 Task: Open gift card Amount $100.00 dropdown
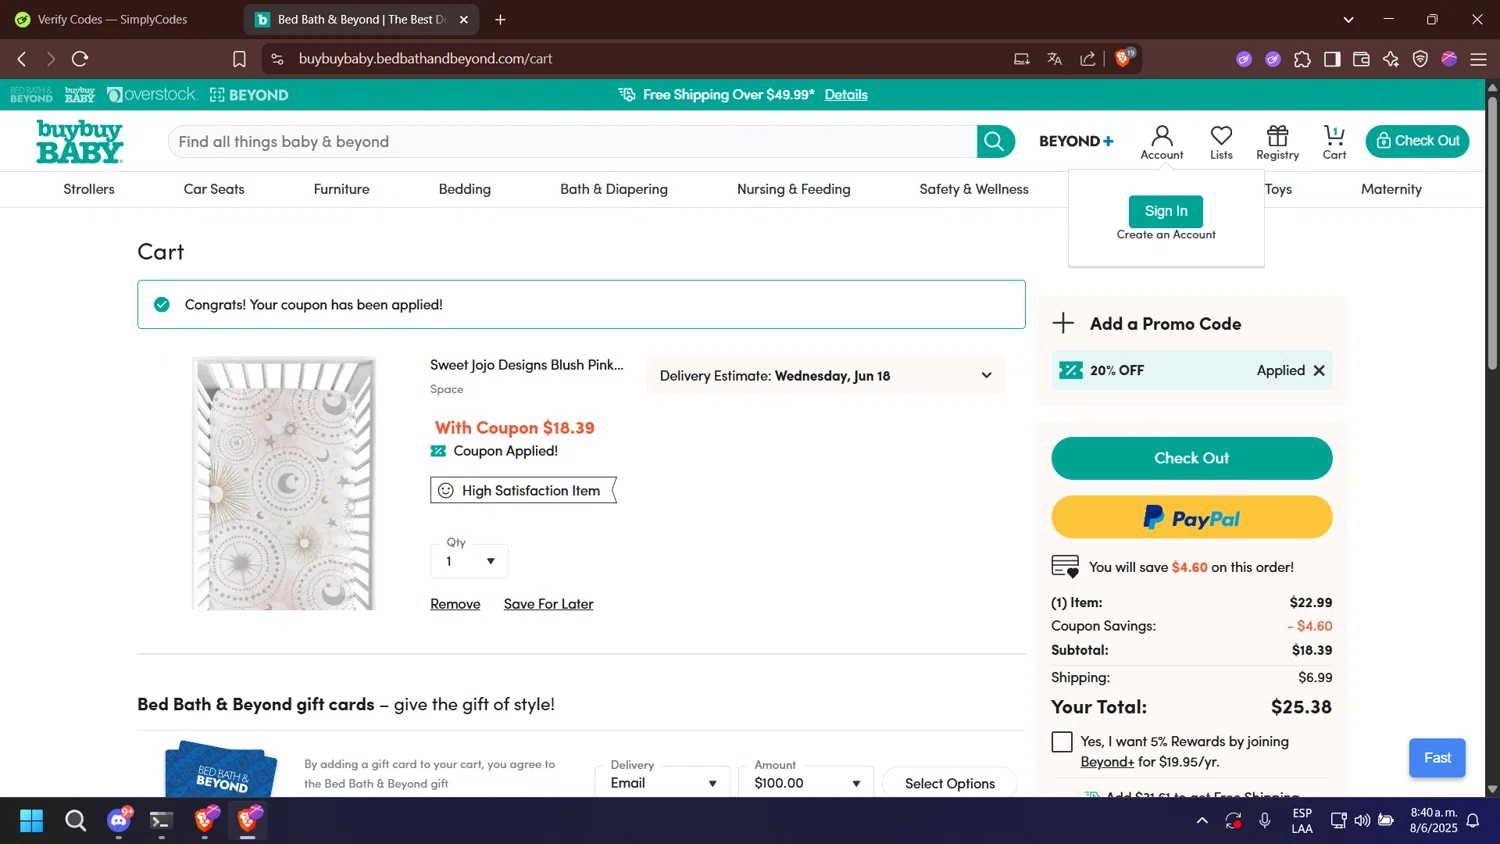(x=806, y=783)
